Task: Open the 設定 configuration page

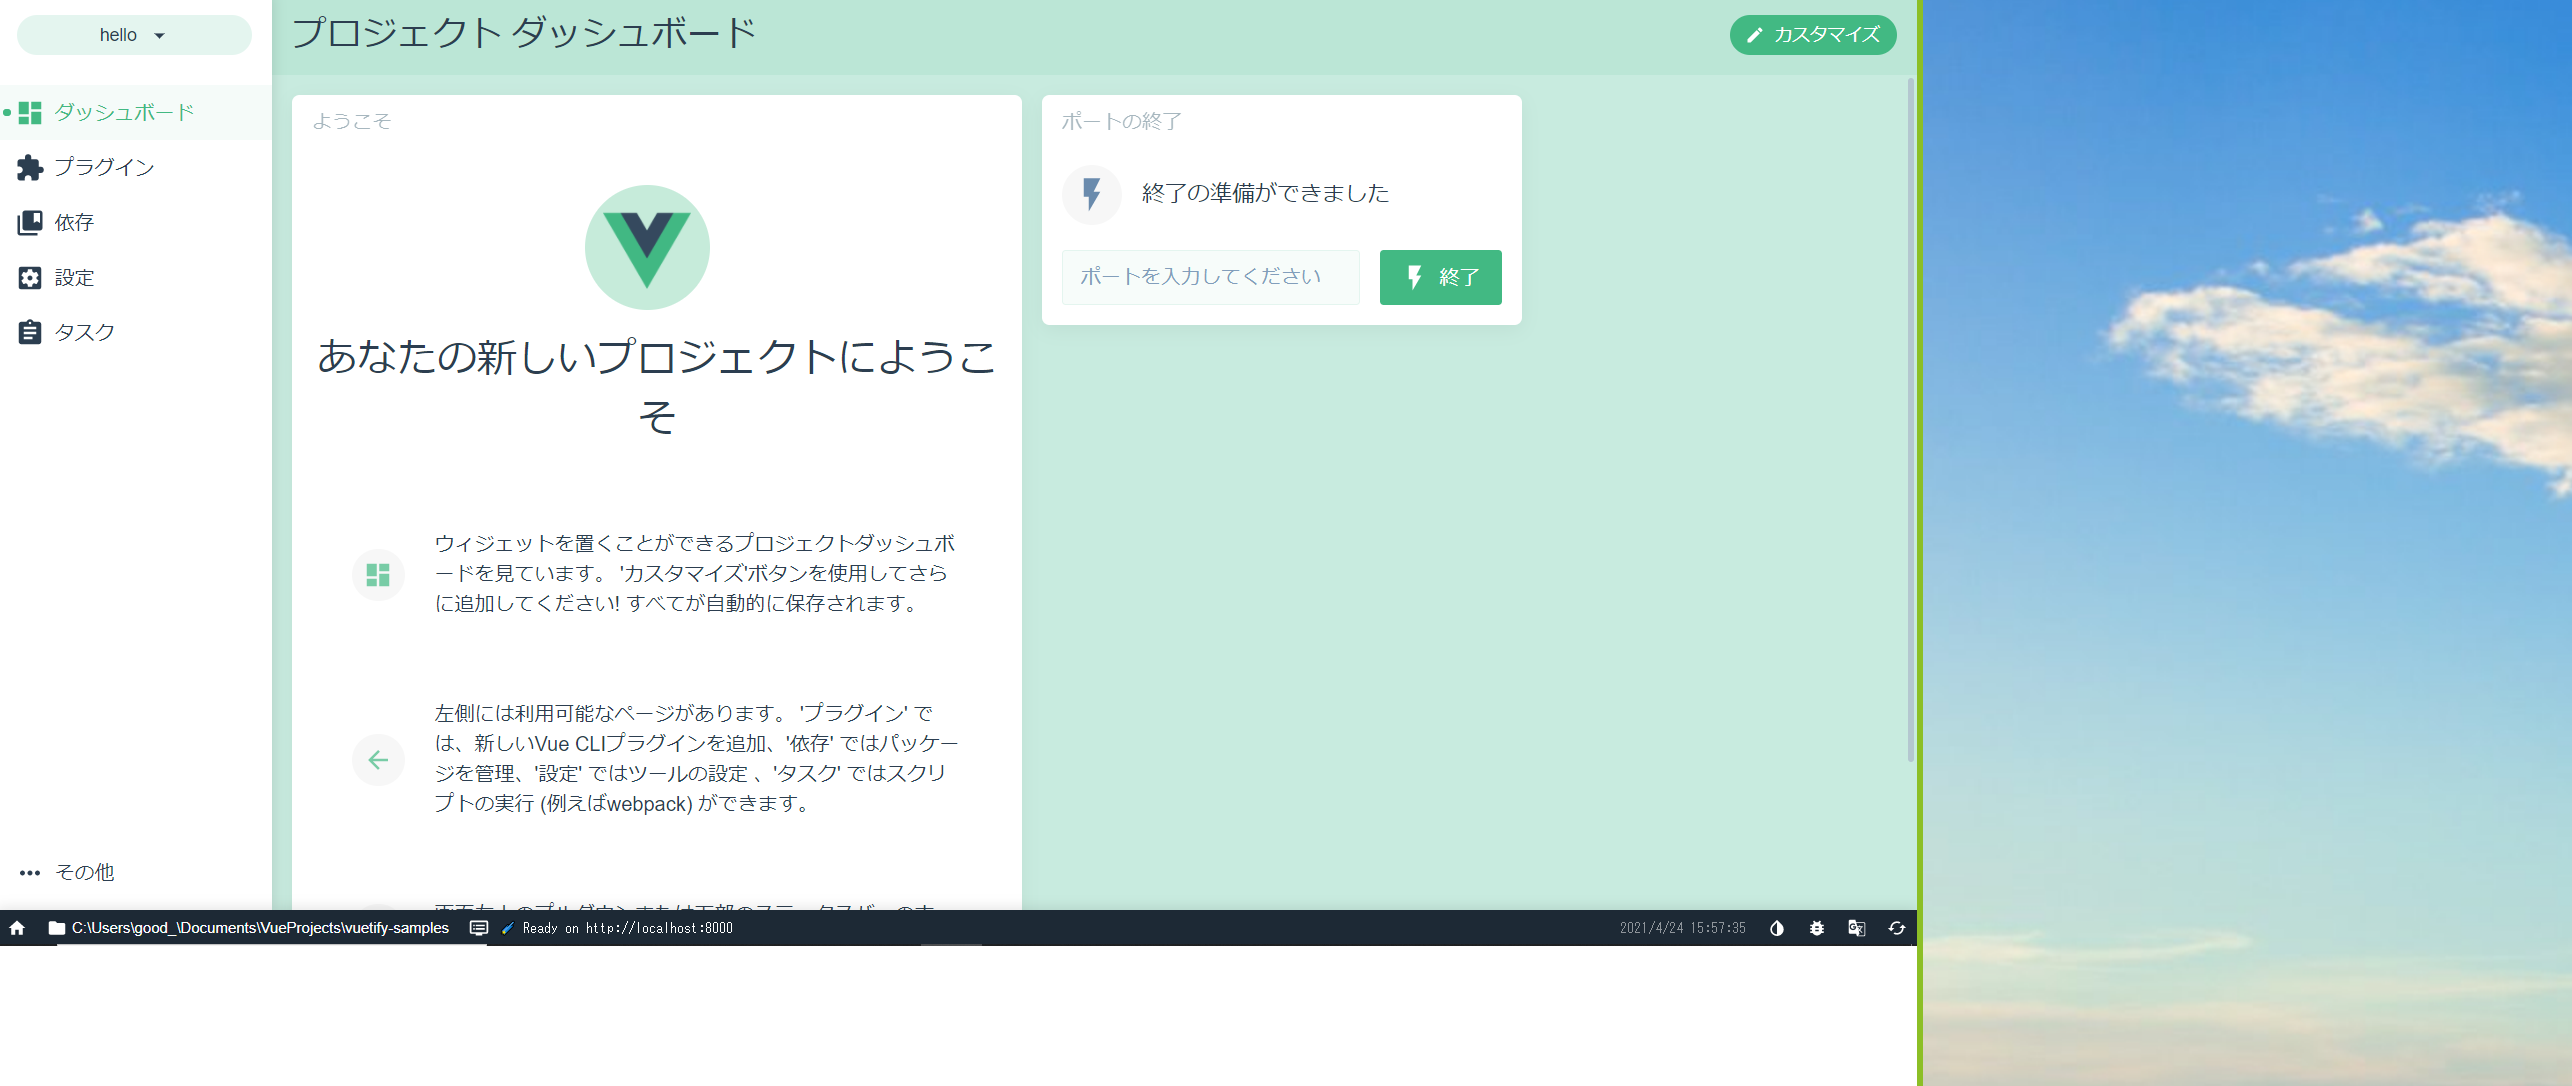Action: [x=73, y=277]
